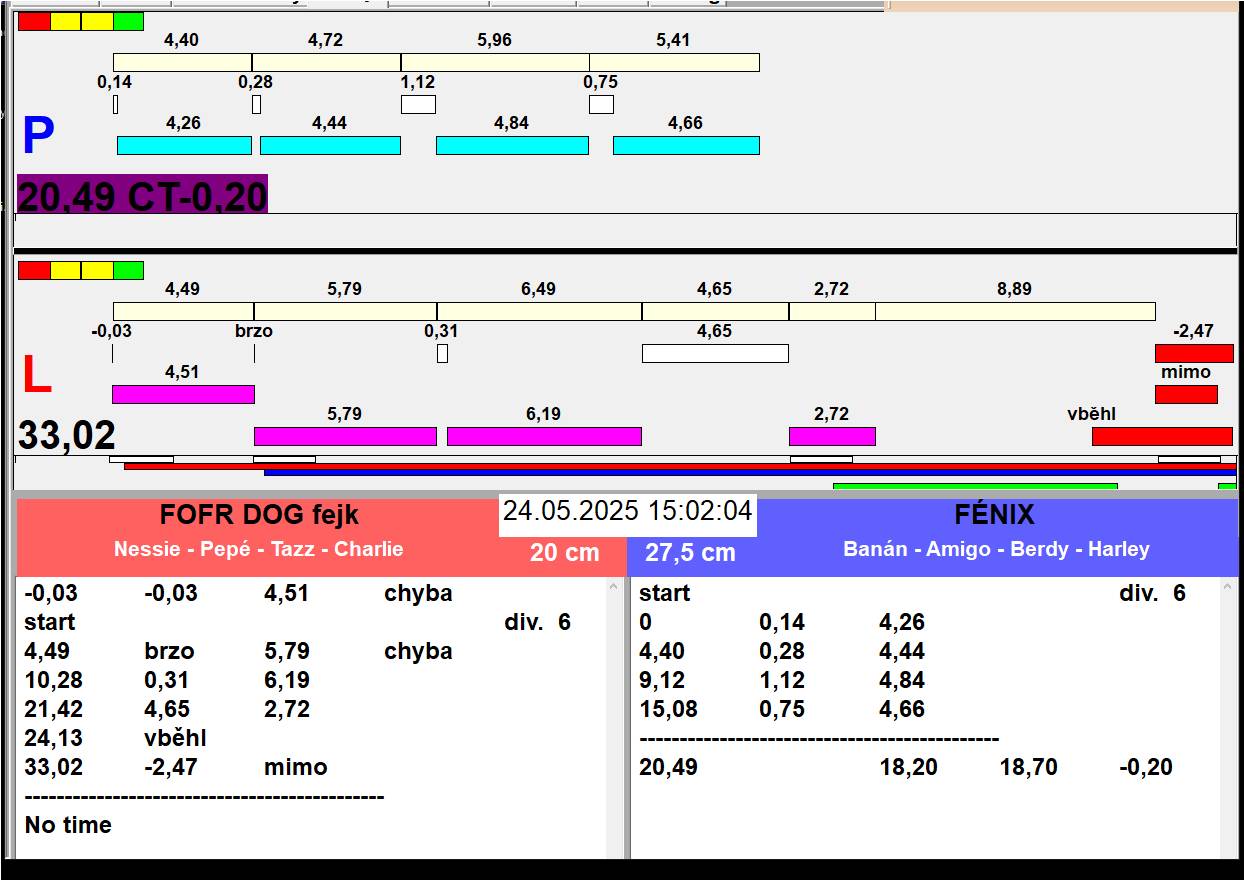Click the white 1,12 changeover box in lane P
The height and width of the screenshot is (880, 1244).
(x=418, y=104)
